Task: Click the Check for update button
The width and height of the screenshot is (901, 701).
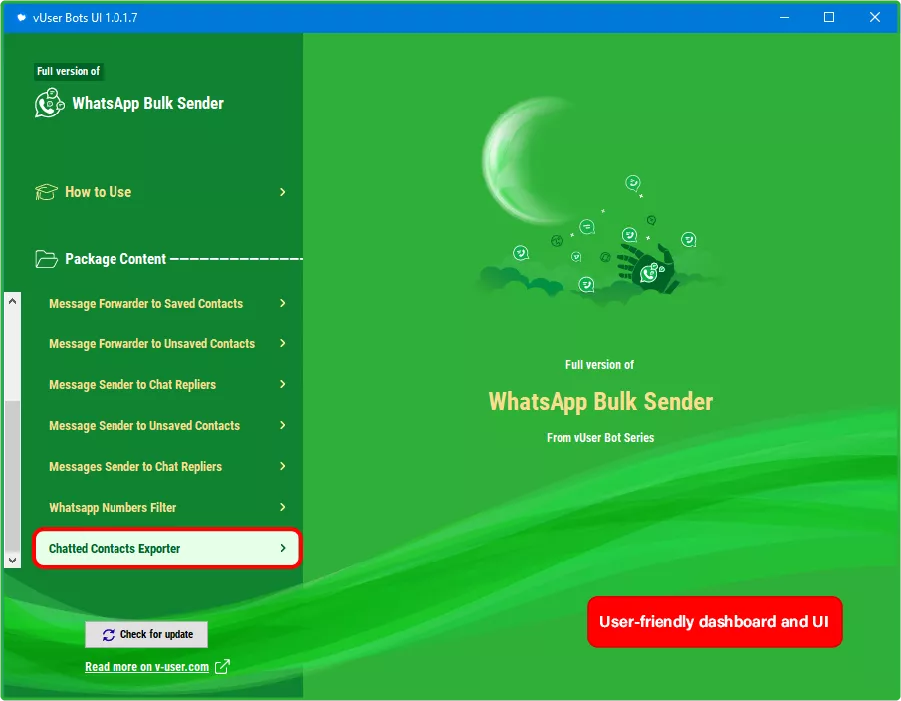Action: (x=147, y=634)
